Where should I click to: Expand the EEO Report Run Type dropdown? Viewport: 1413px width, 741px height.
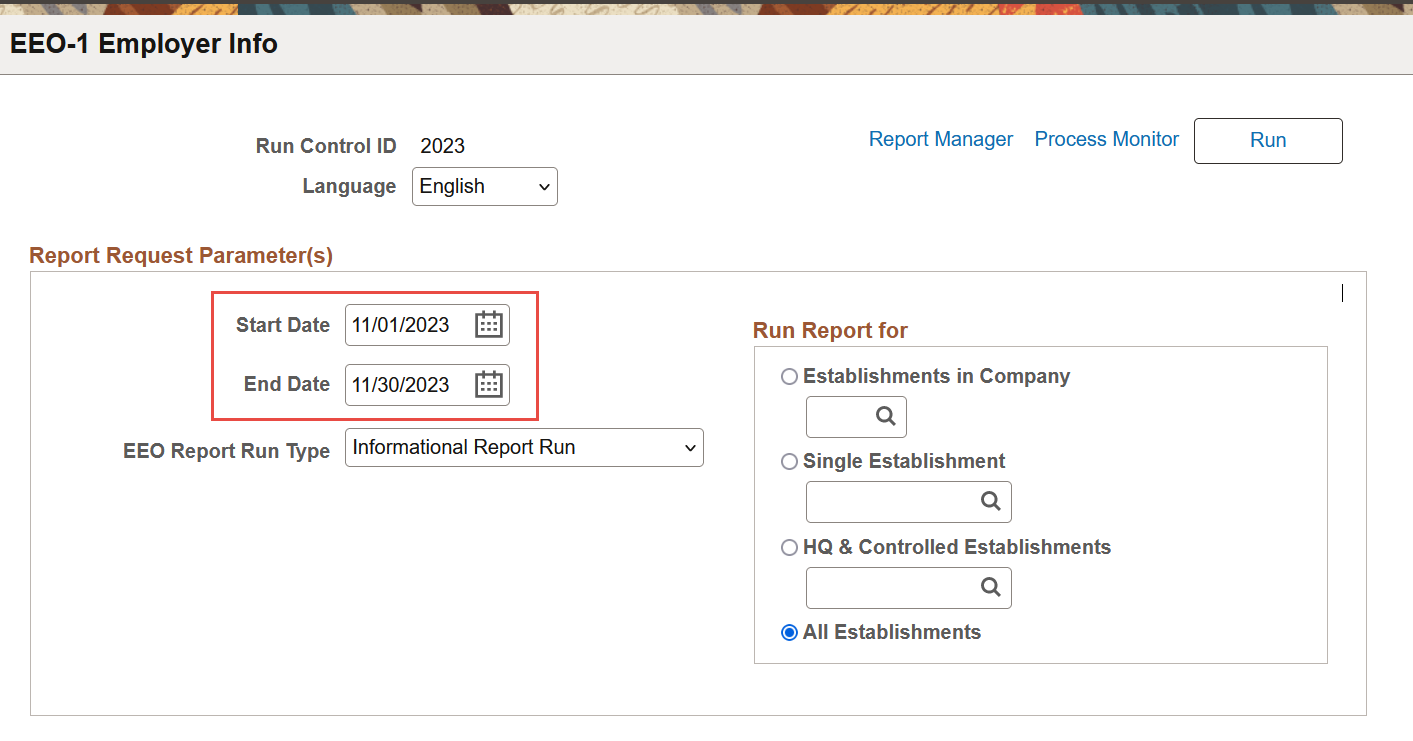click(524, 448)
